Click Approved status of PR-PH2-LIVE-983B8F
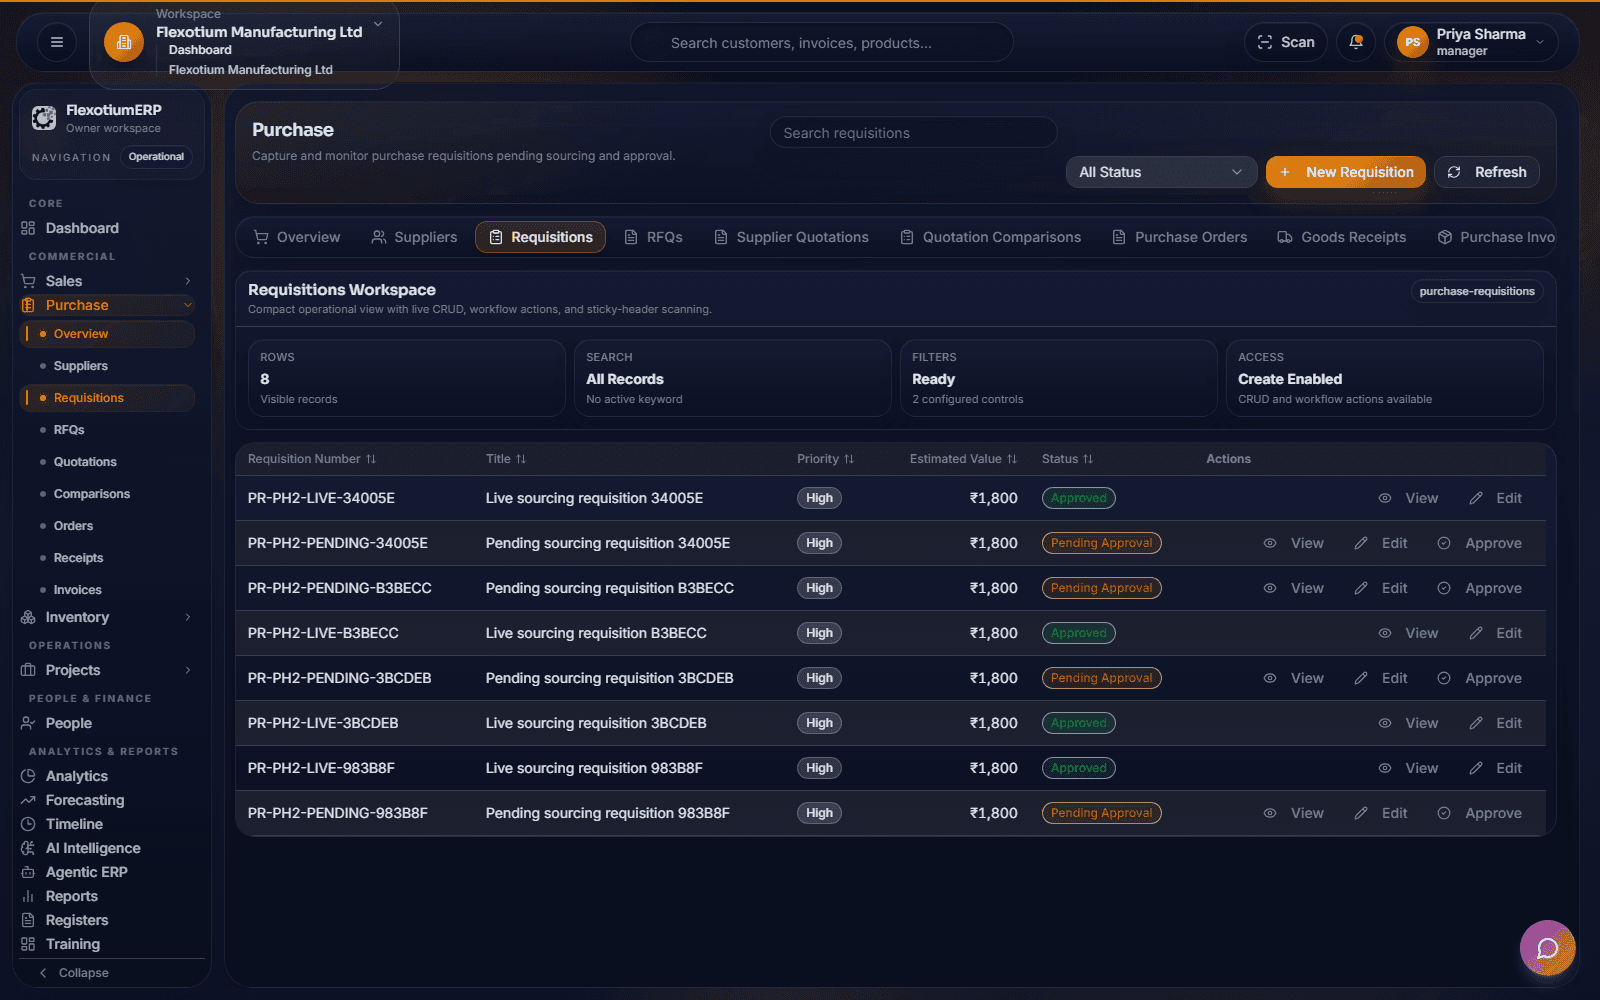The width and height of the screenshot is (1600, 1000). [x=1078, y=768]
